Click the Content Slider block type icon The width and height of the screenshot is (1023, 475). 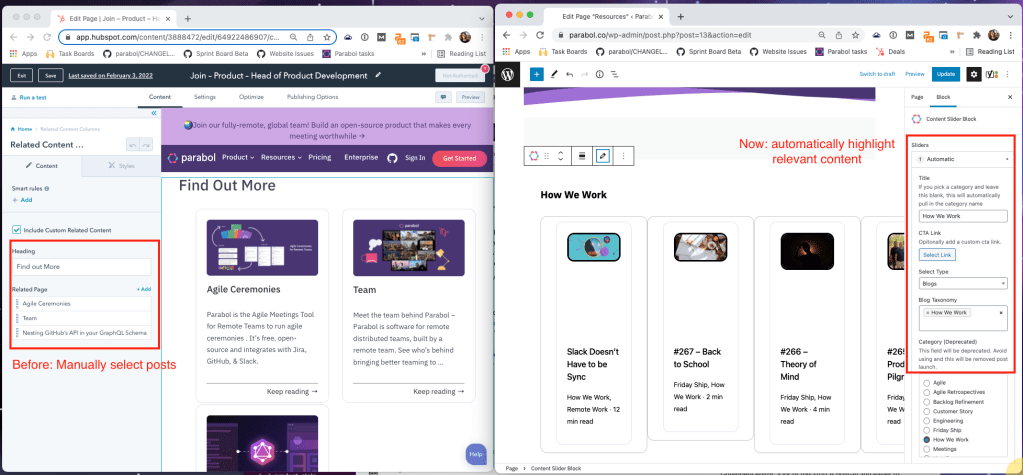533,156
